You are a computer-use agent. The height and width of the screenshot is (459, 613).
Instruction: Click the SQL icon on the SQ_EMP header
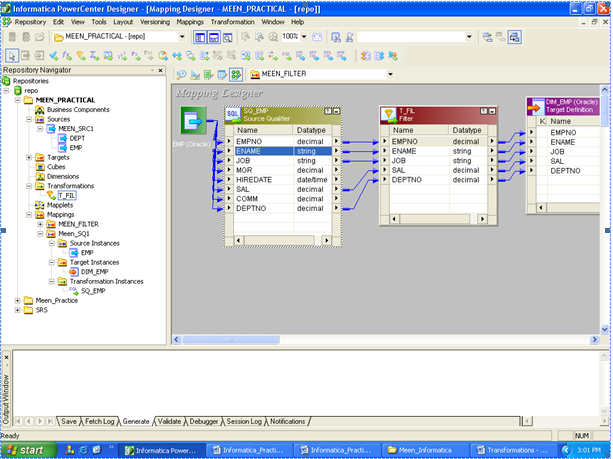[x=233, y=115]
